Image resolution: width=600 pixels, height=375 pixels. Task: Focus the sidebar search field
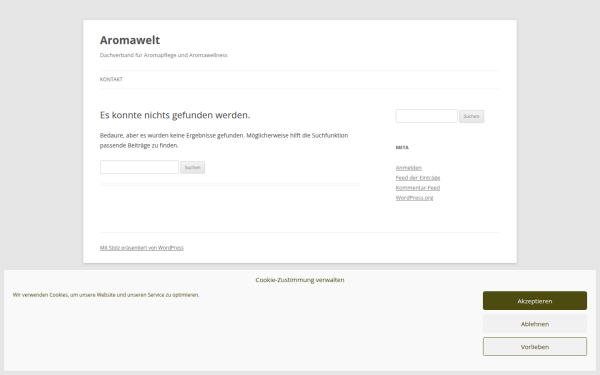point(426,116)
